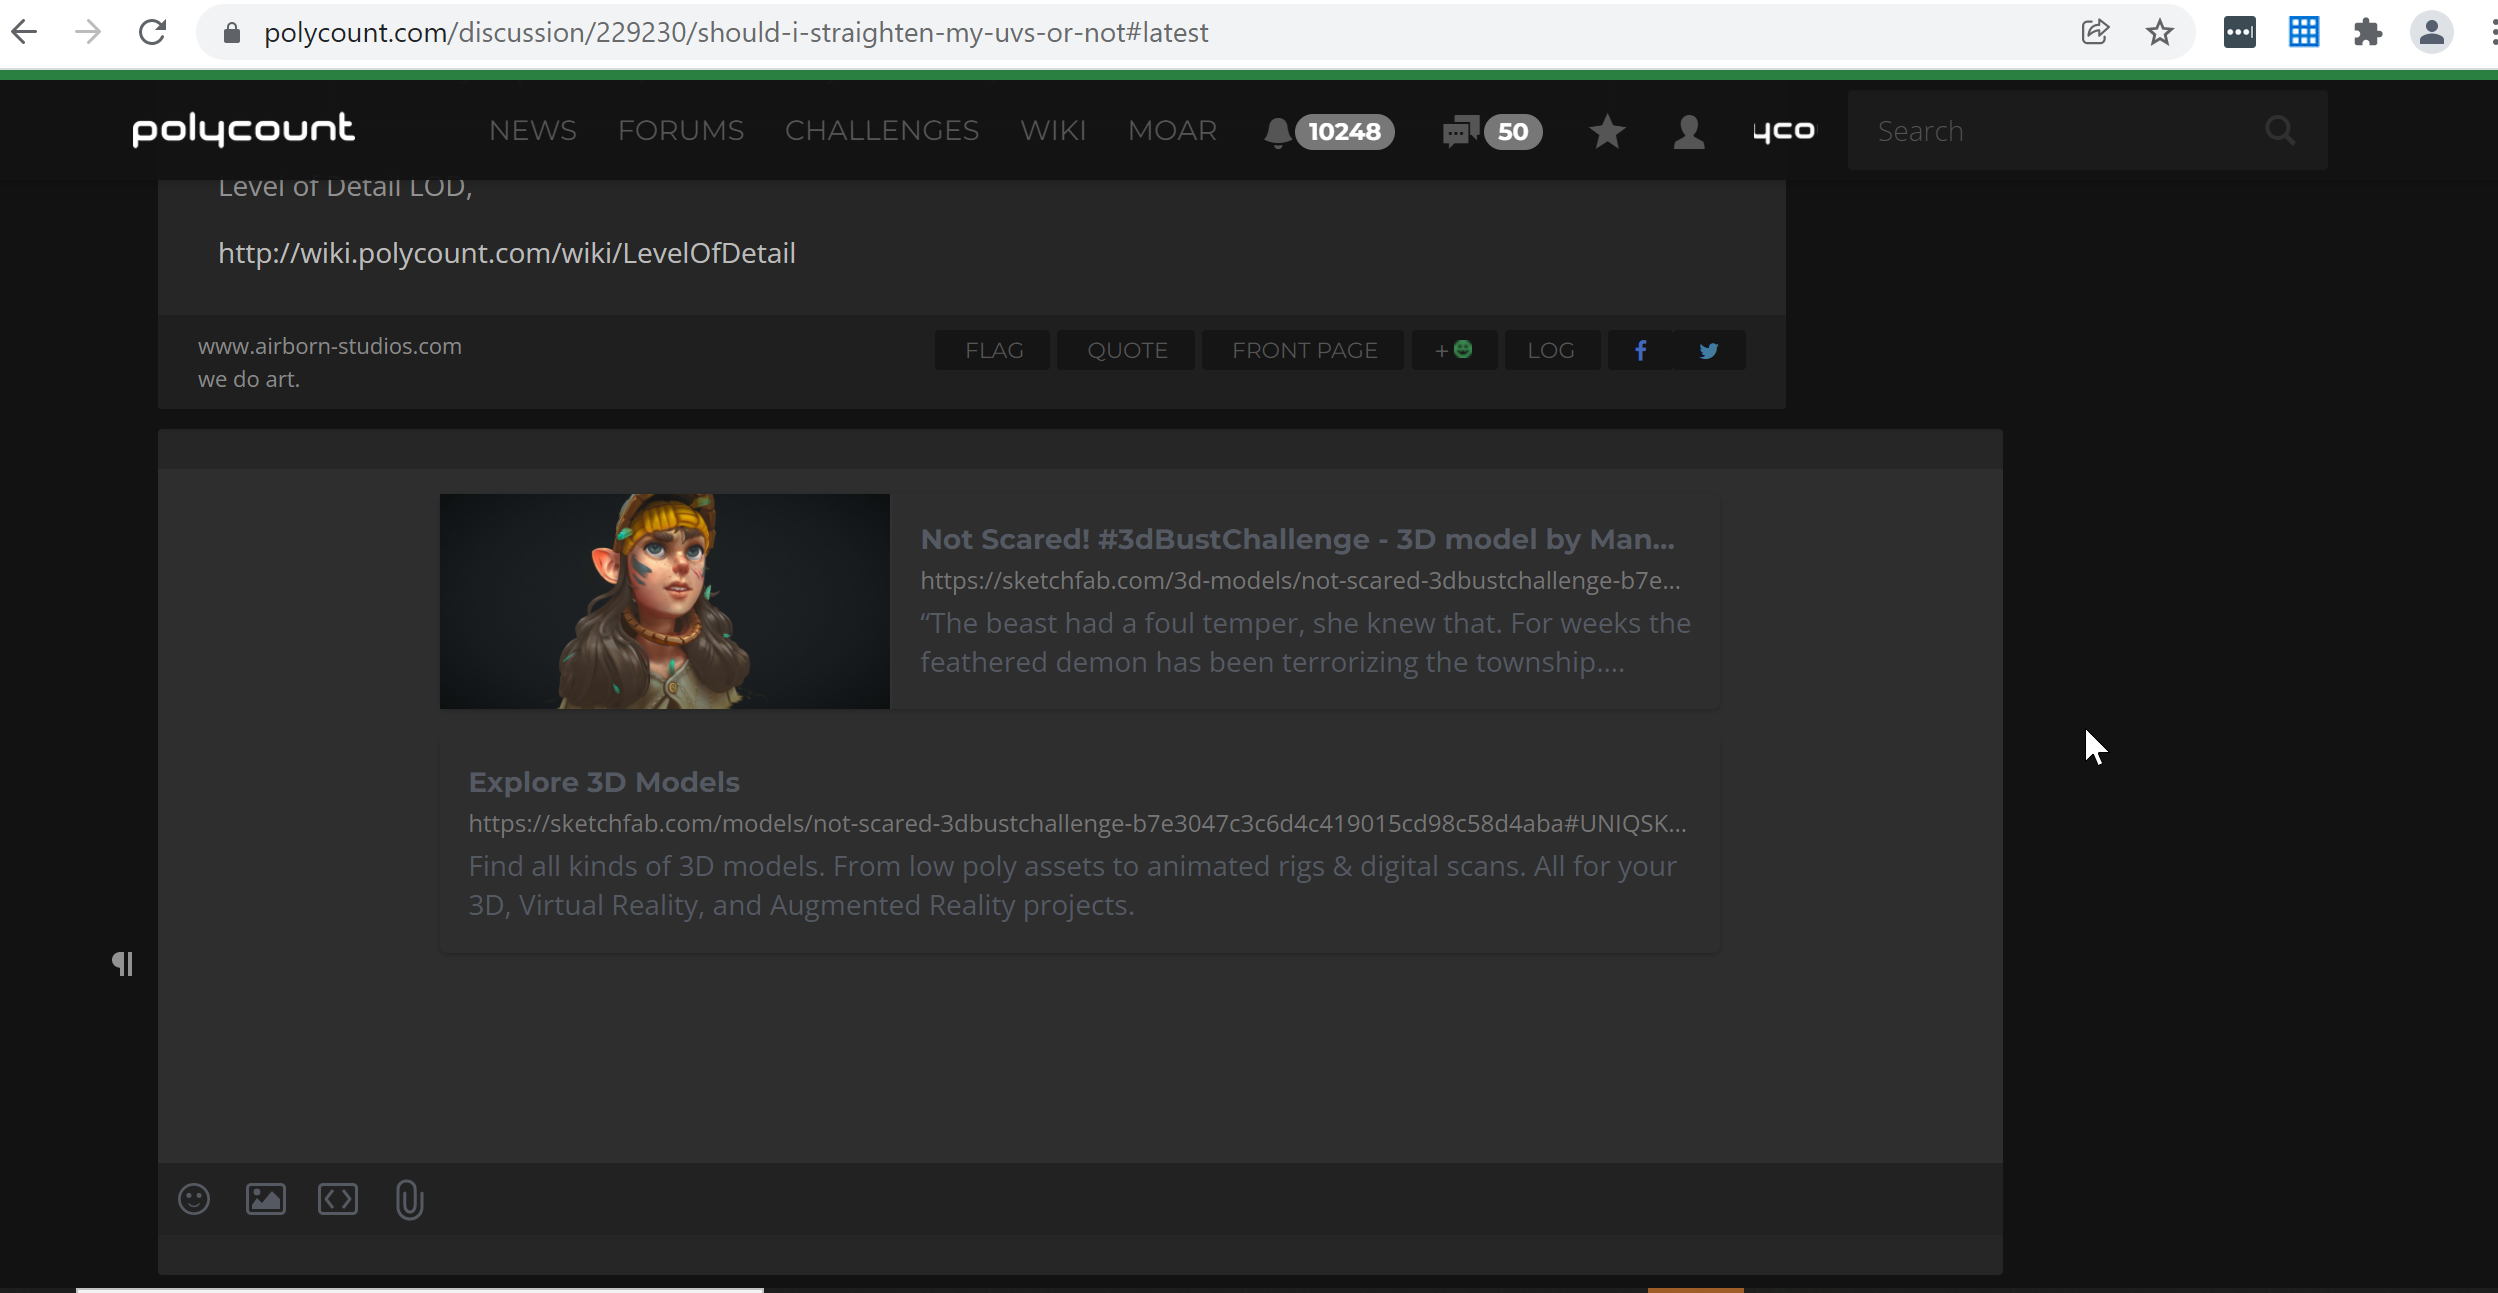2498x1293 pixels.
Task: Open Not Scared sketchfab thumbnail
Action: [x=664, y=601]
